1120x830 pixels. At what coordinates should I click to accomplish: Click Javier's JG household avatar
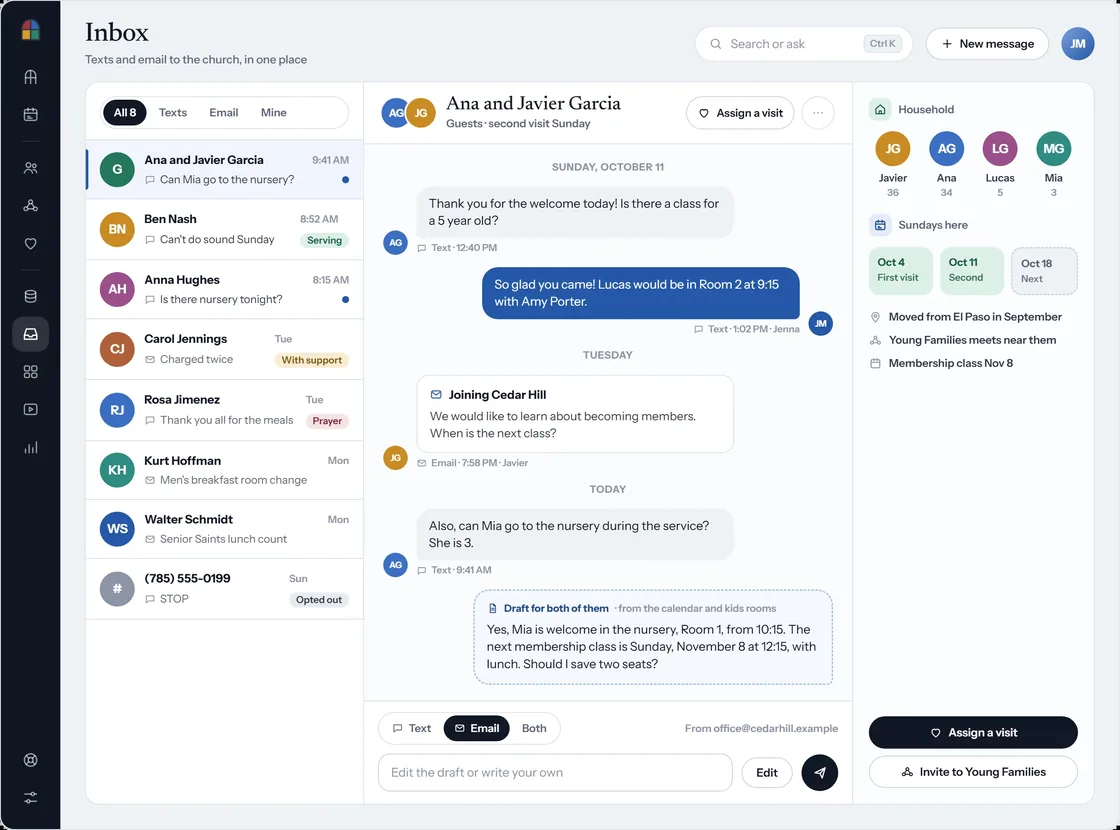(x=892, y=149)
